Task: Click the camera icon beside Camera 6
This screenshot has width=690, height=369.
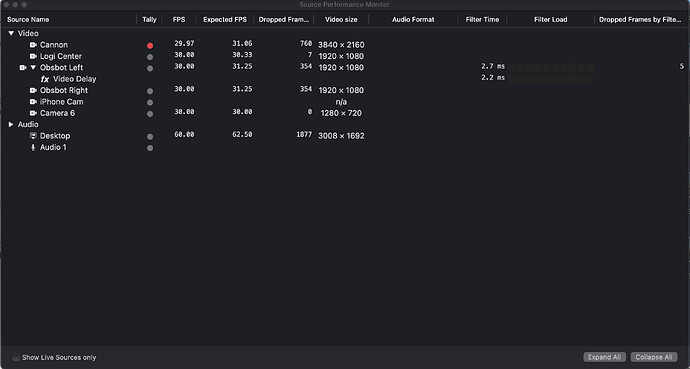Action: [33, 113]
